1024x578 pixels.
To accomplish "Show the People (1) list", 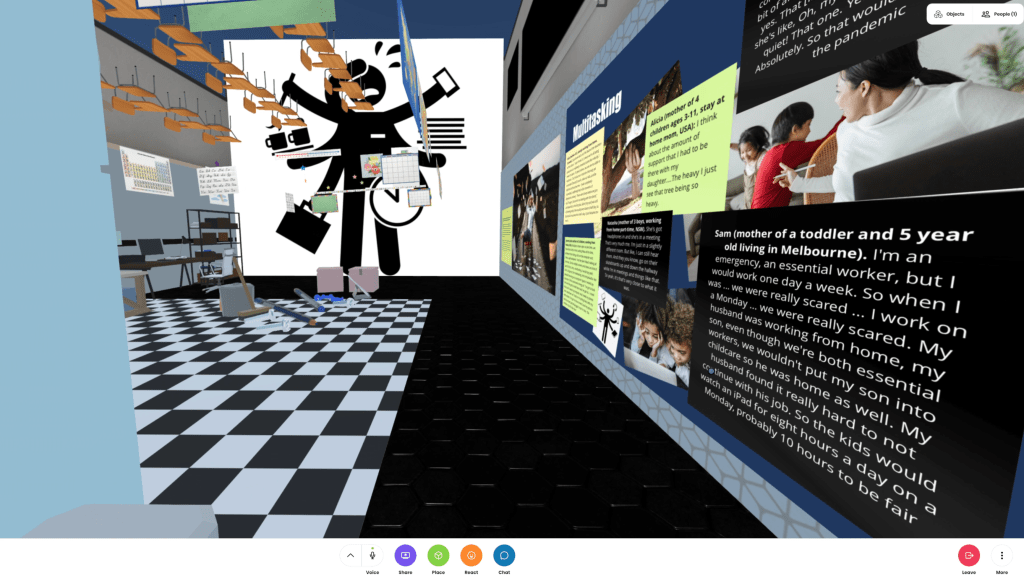I will pos(998,14).
